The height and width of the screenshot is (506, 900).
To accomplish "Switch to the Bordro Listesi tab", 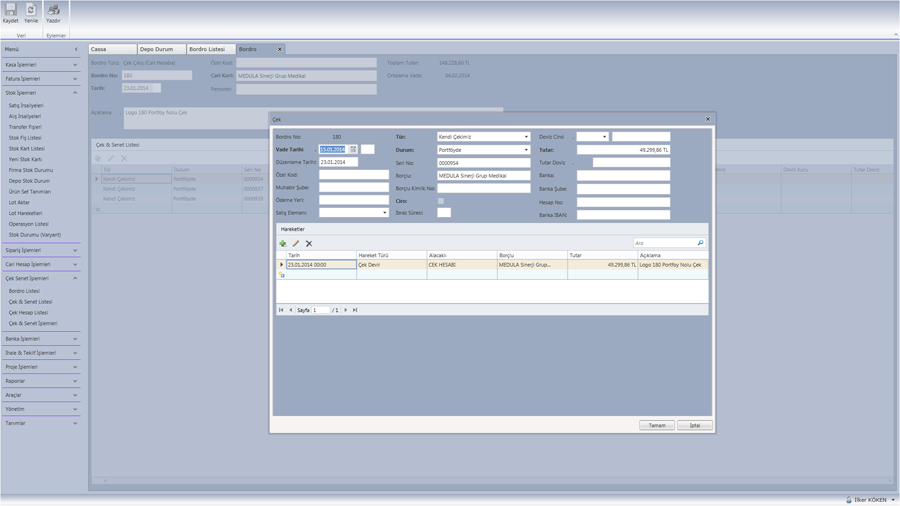I will pyautogui.click(x=207, y=49).
